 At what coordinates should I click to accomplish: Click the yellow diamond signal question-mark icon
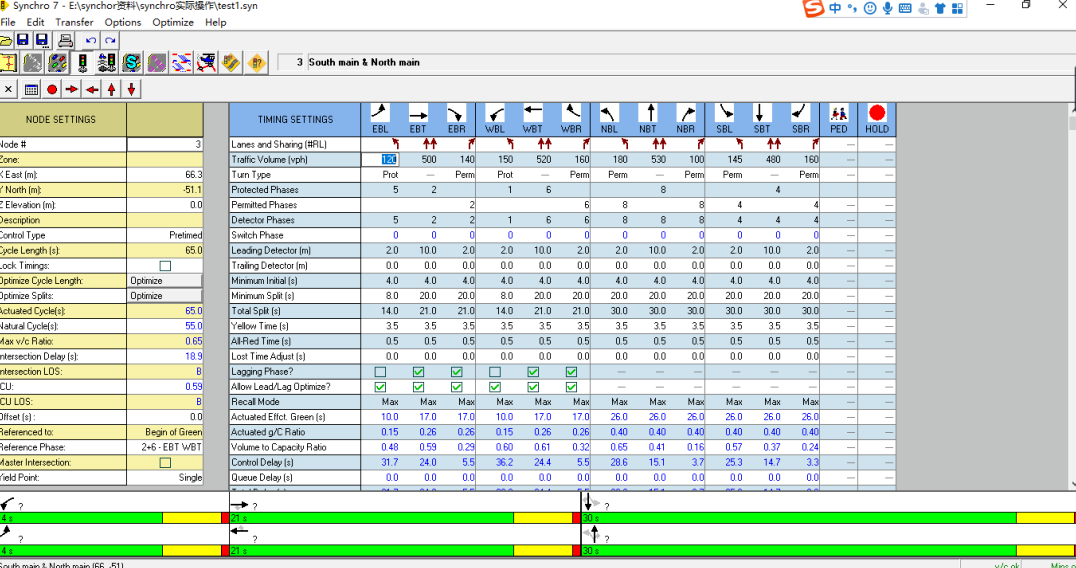point(256,62)
